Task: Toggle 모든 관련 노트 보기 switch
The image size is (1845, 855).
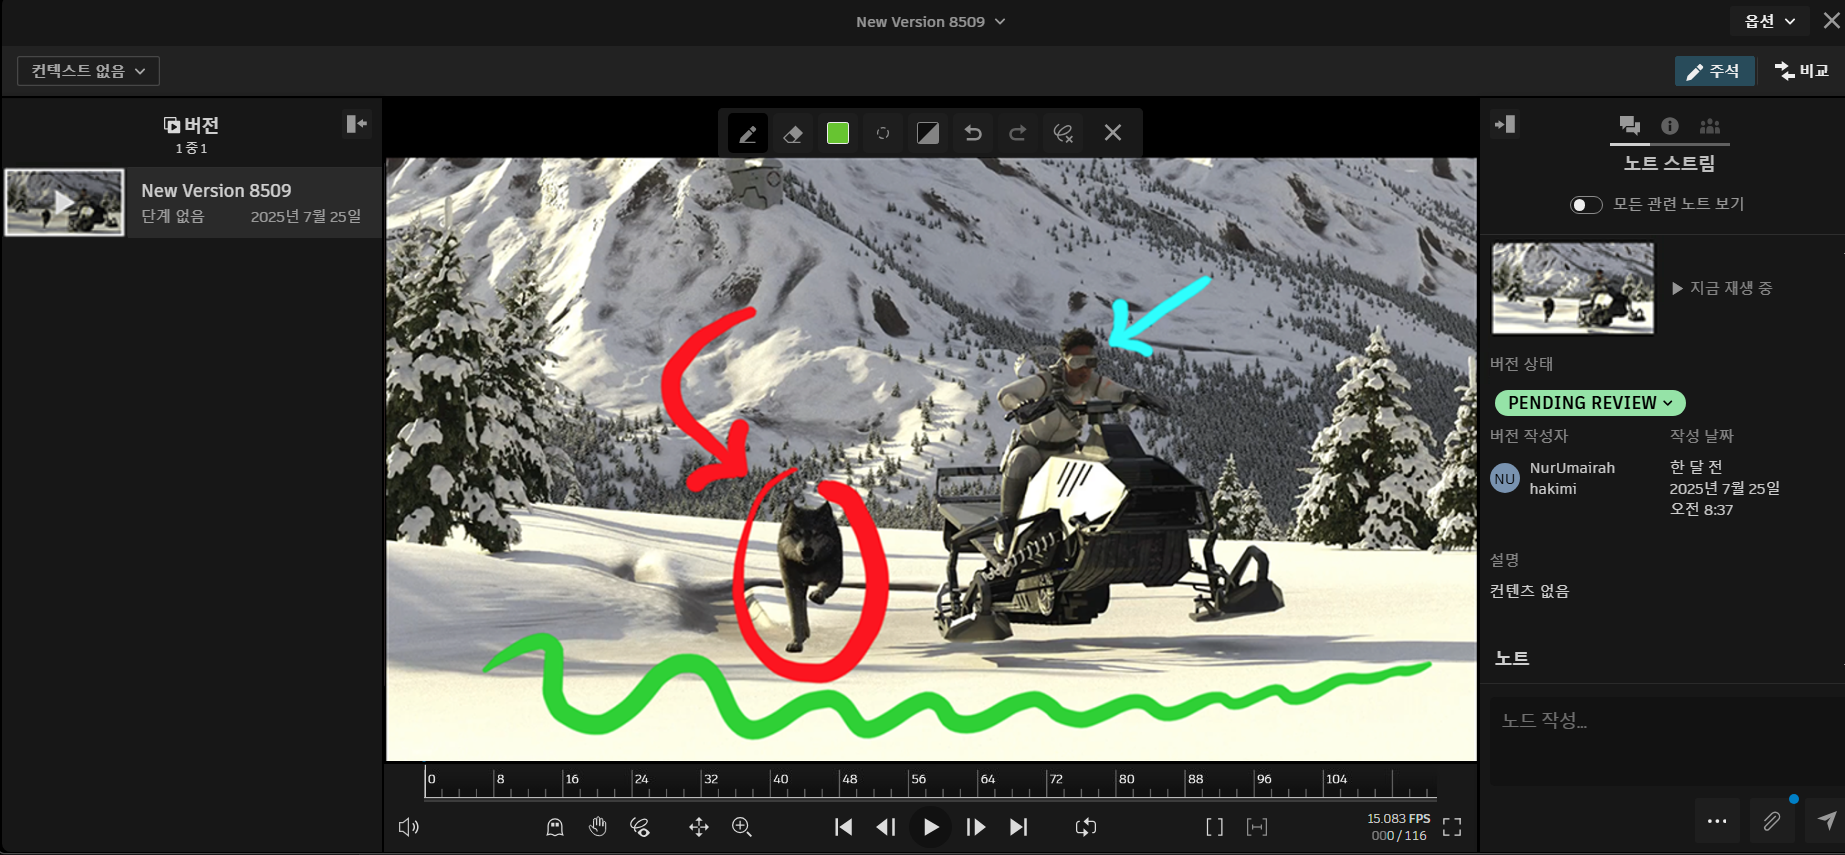Action: click(x=1586, y=205)
